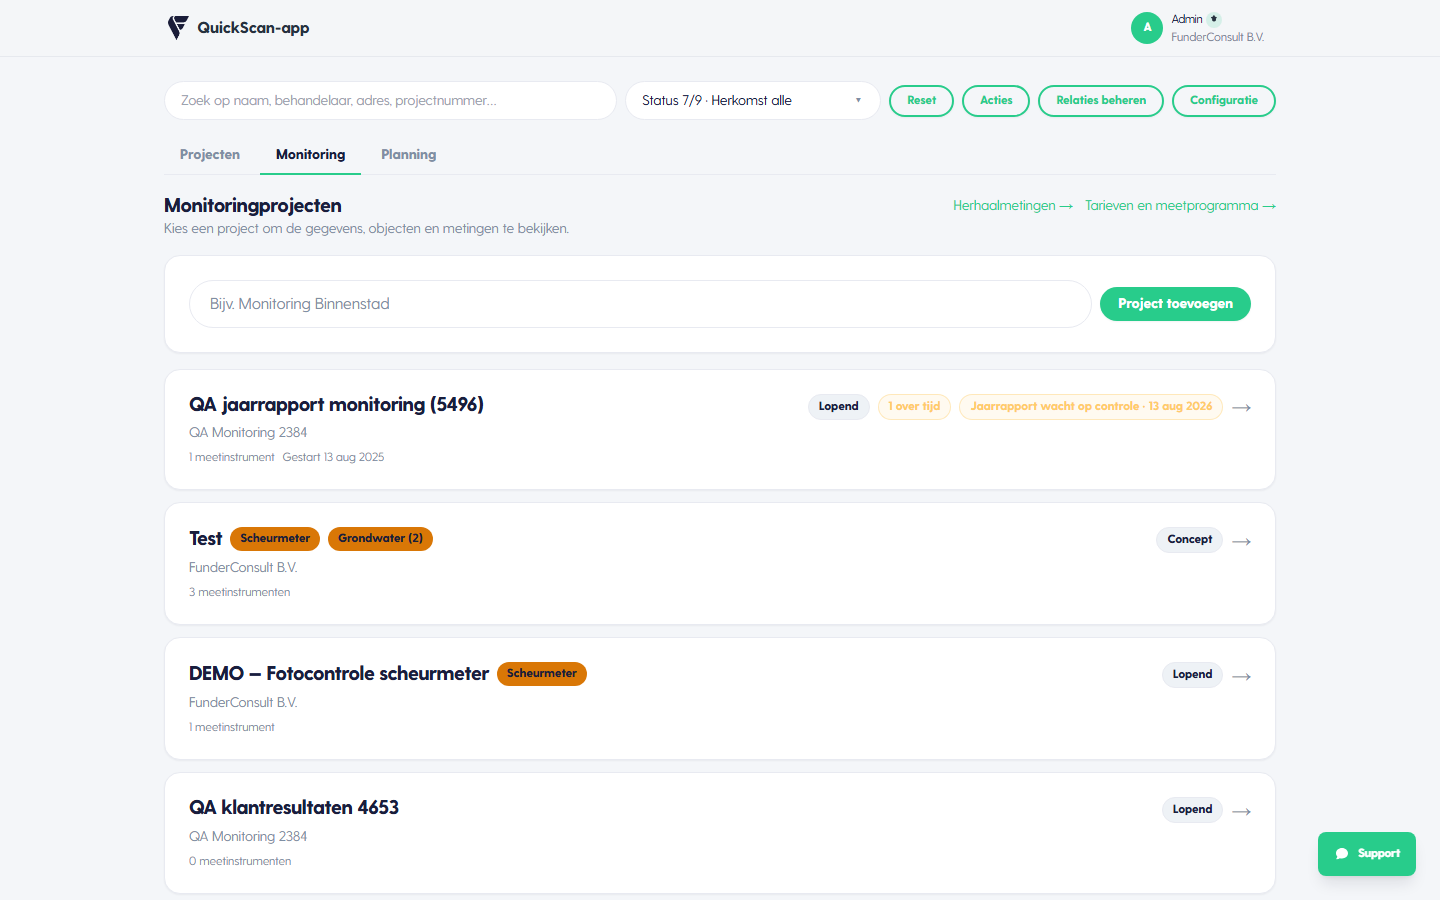Click the Jaarrapport wacht op controle badge
Viewport: 1440px width, 900px height.
(x=1091, y=406)
